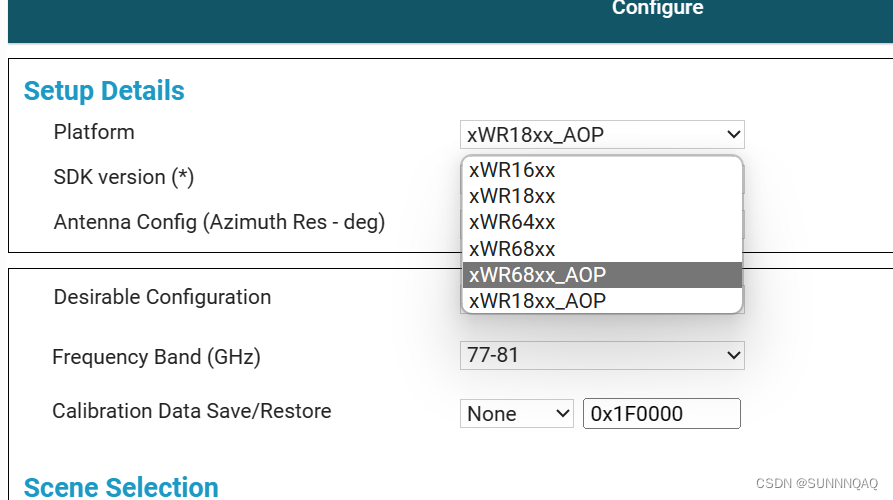Click the Platform dropdown chevron arrow
893x500 pixels.
734,135
